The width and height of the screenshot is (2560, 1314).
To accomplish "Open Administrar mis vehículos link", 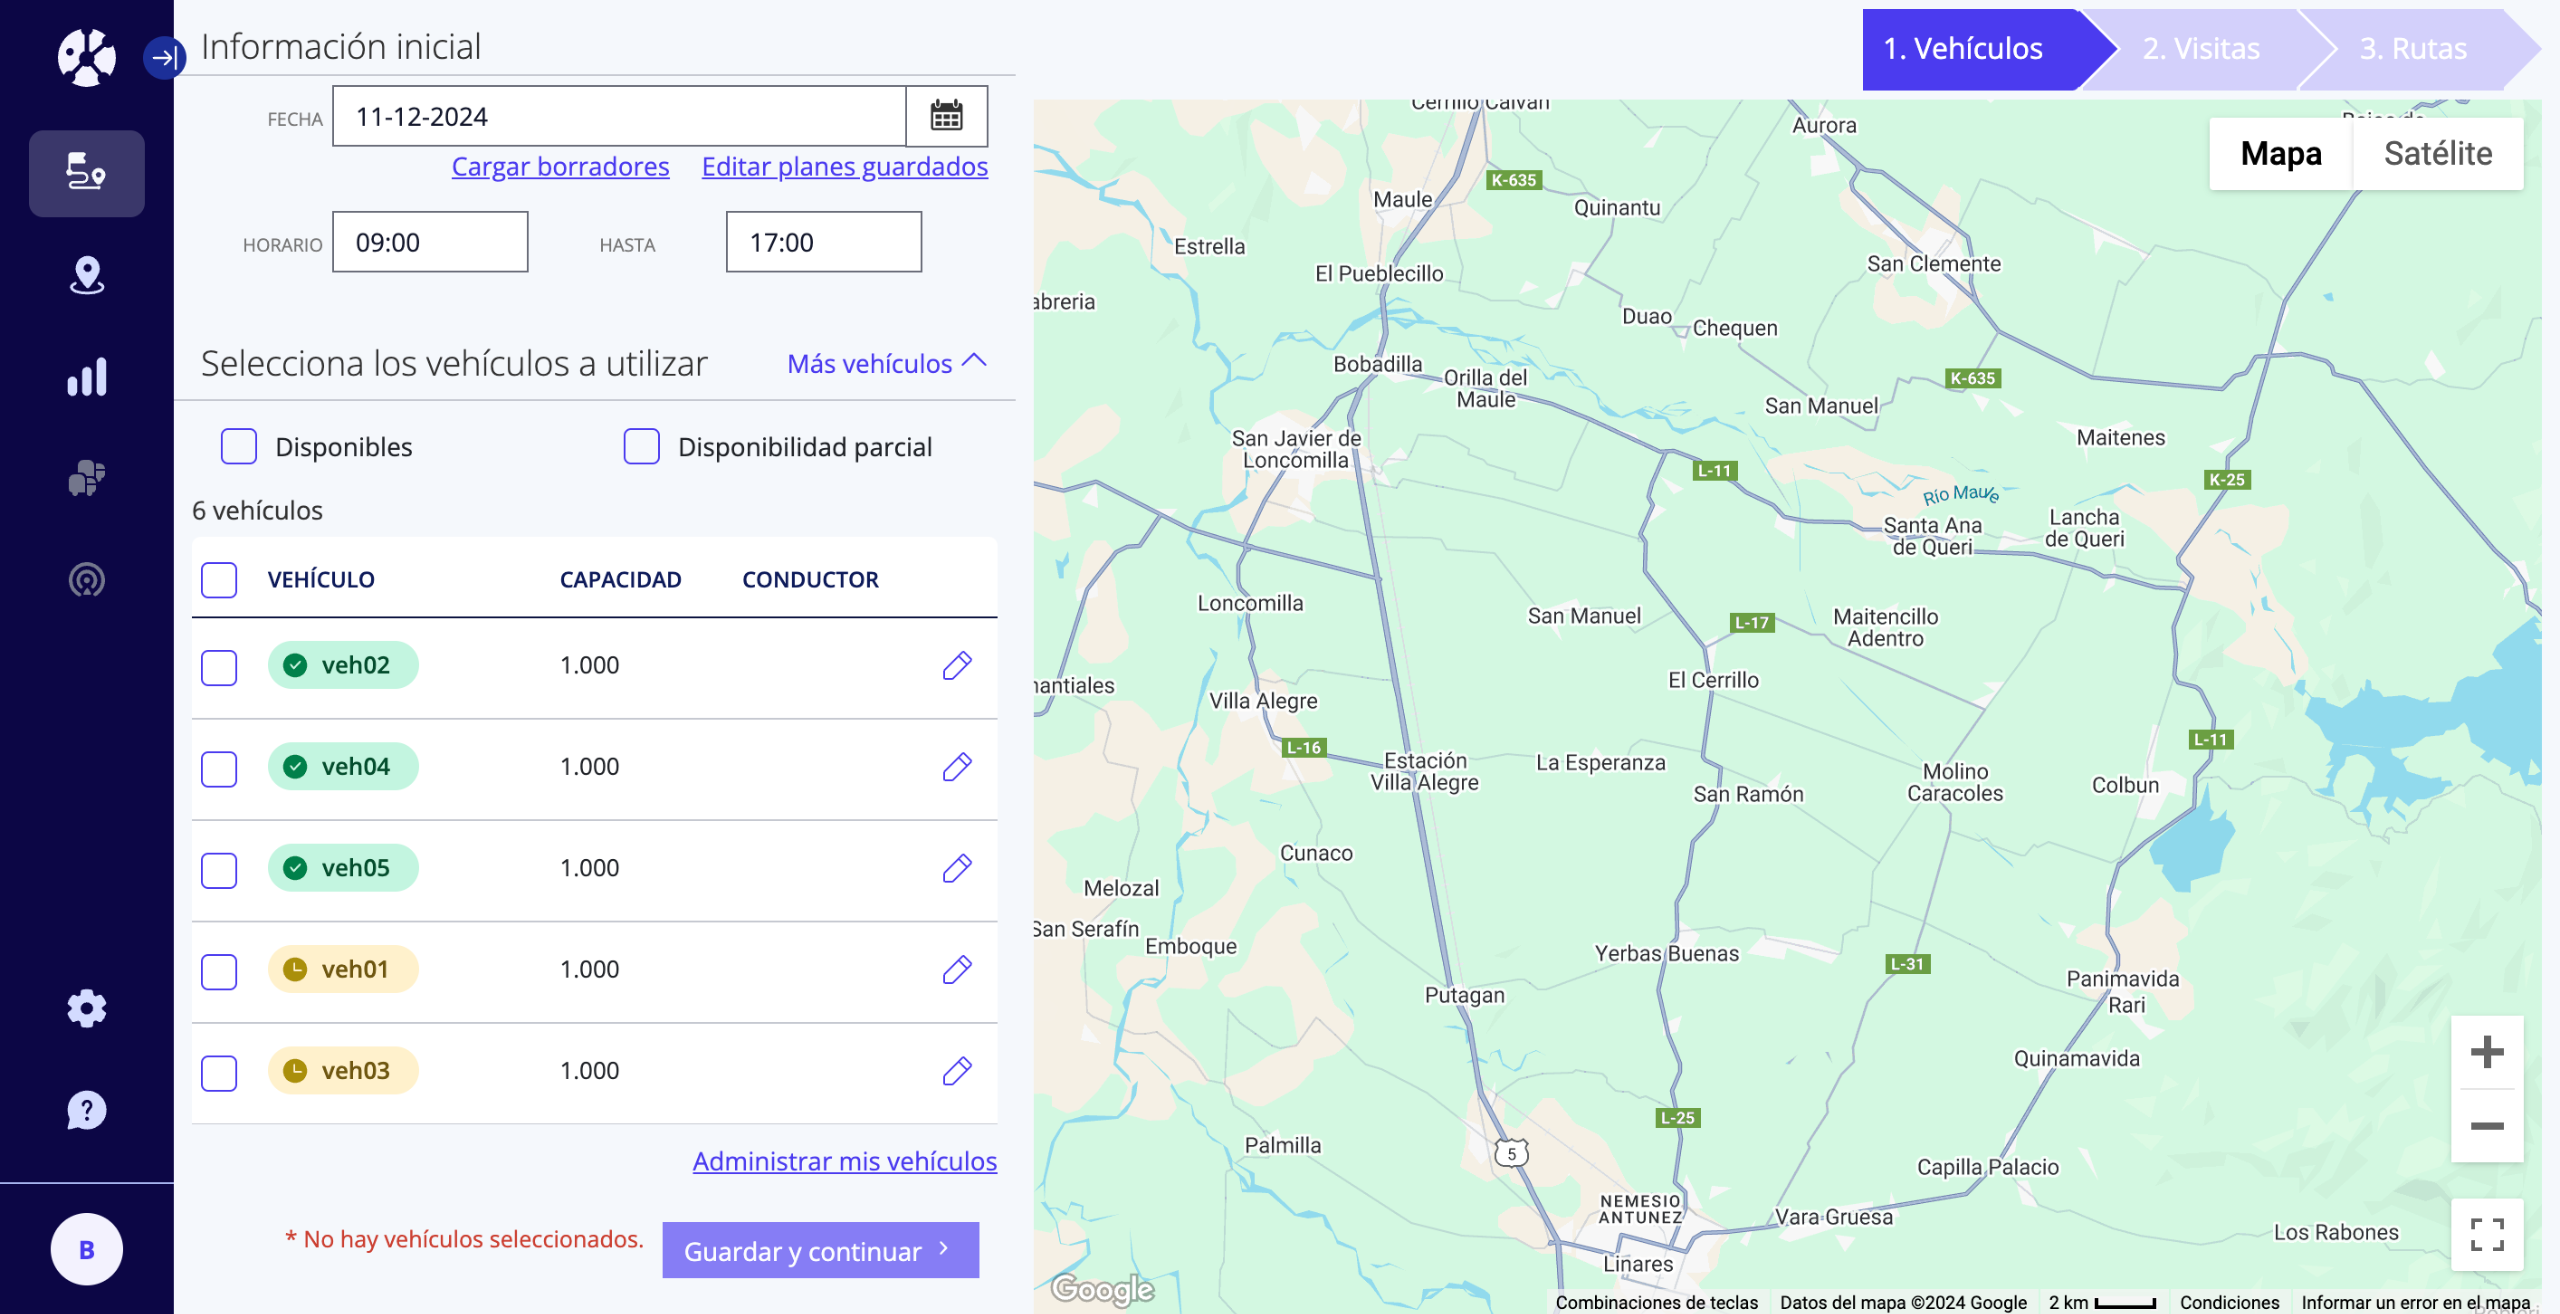I will click(x=844, y=1161).
